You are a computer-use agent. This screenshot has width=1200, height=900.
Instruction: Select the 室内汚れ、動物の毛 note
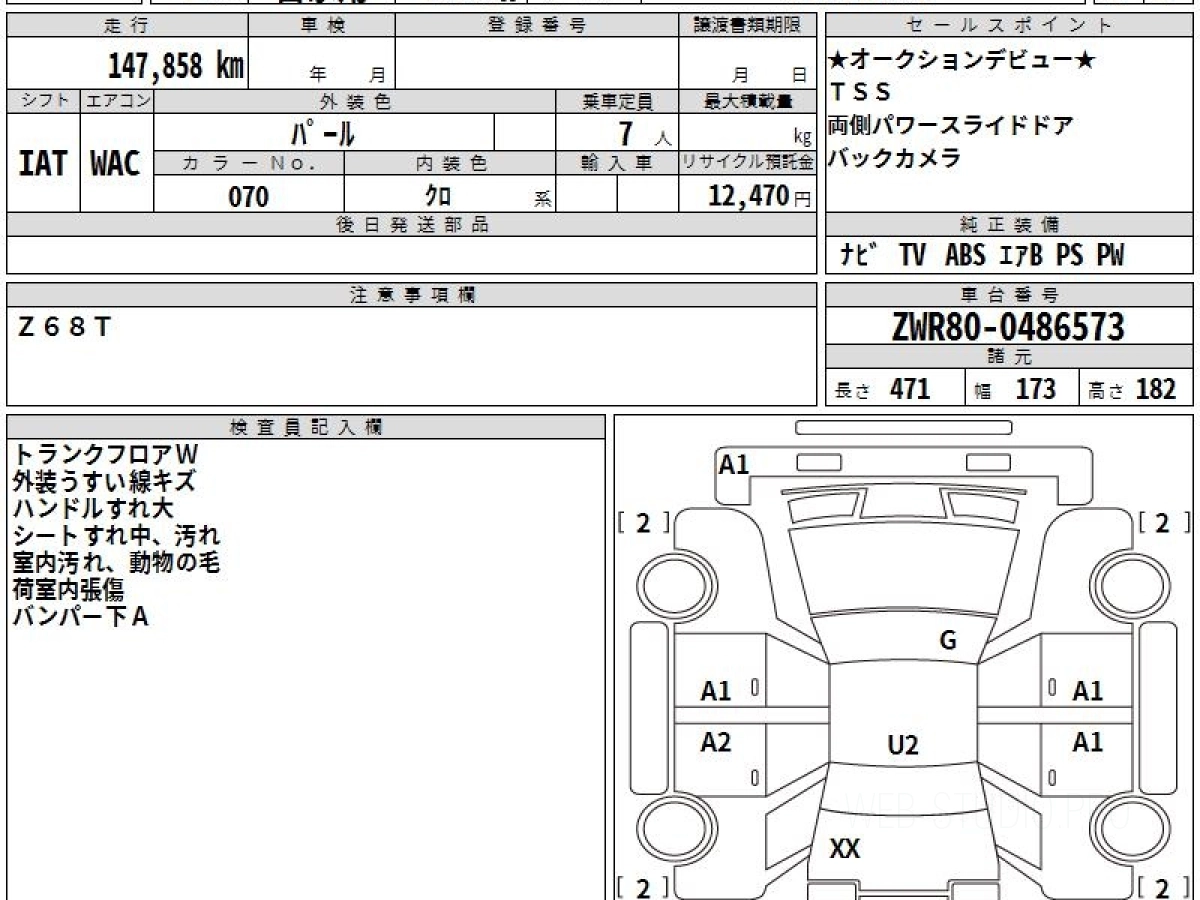[116, 563]
